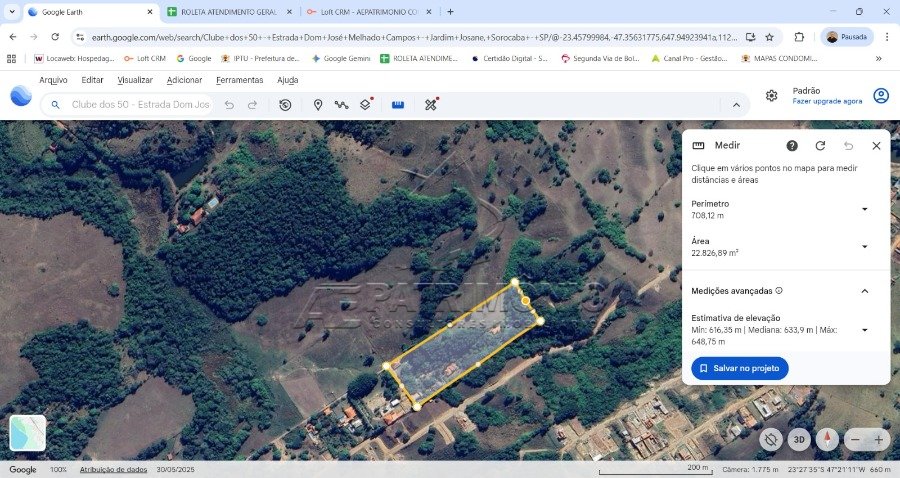This screenshot has height=478, width=900.
Task: Click the compass north indicator
Action: 827,440
